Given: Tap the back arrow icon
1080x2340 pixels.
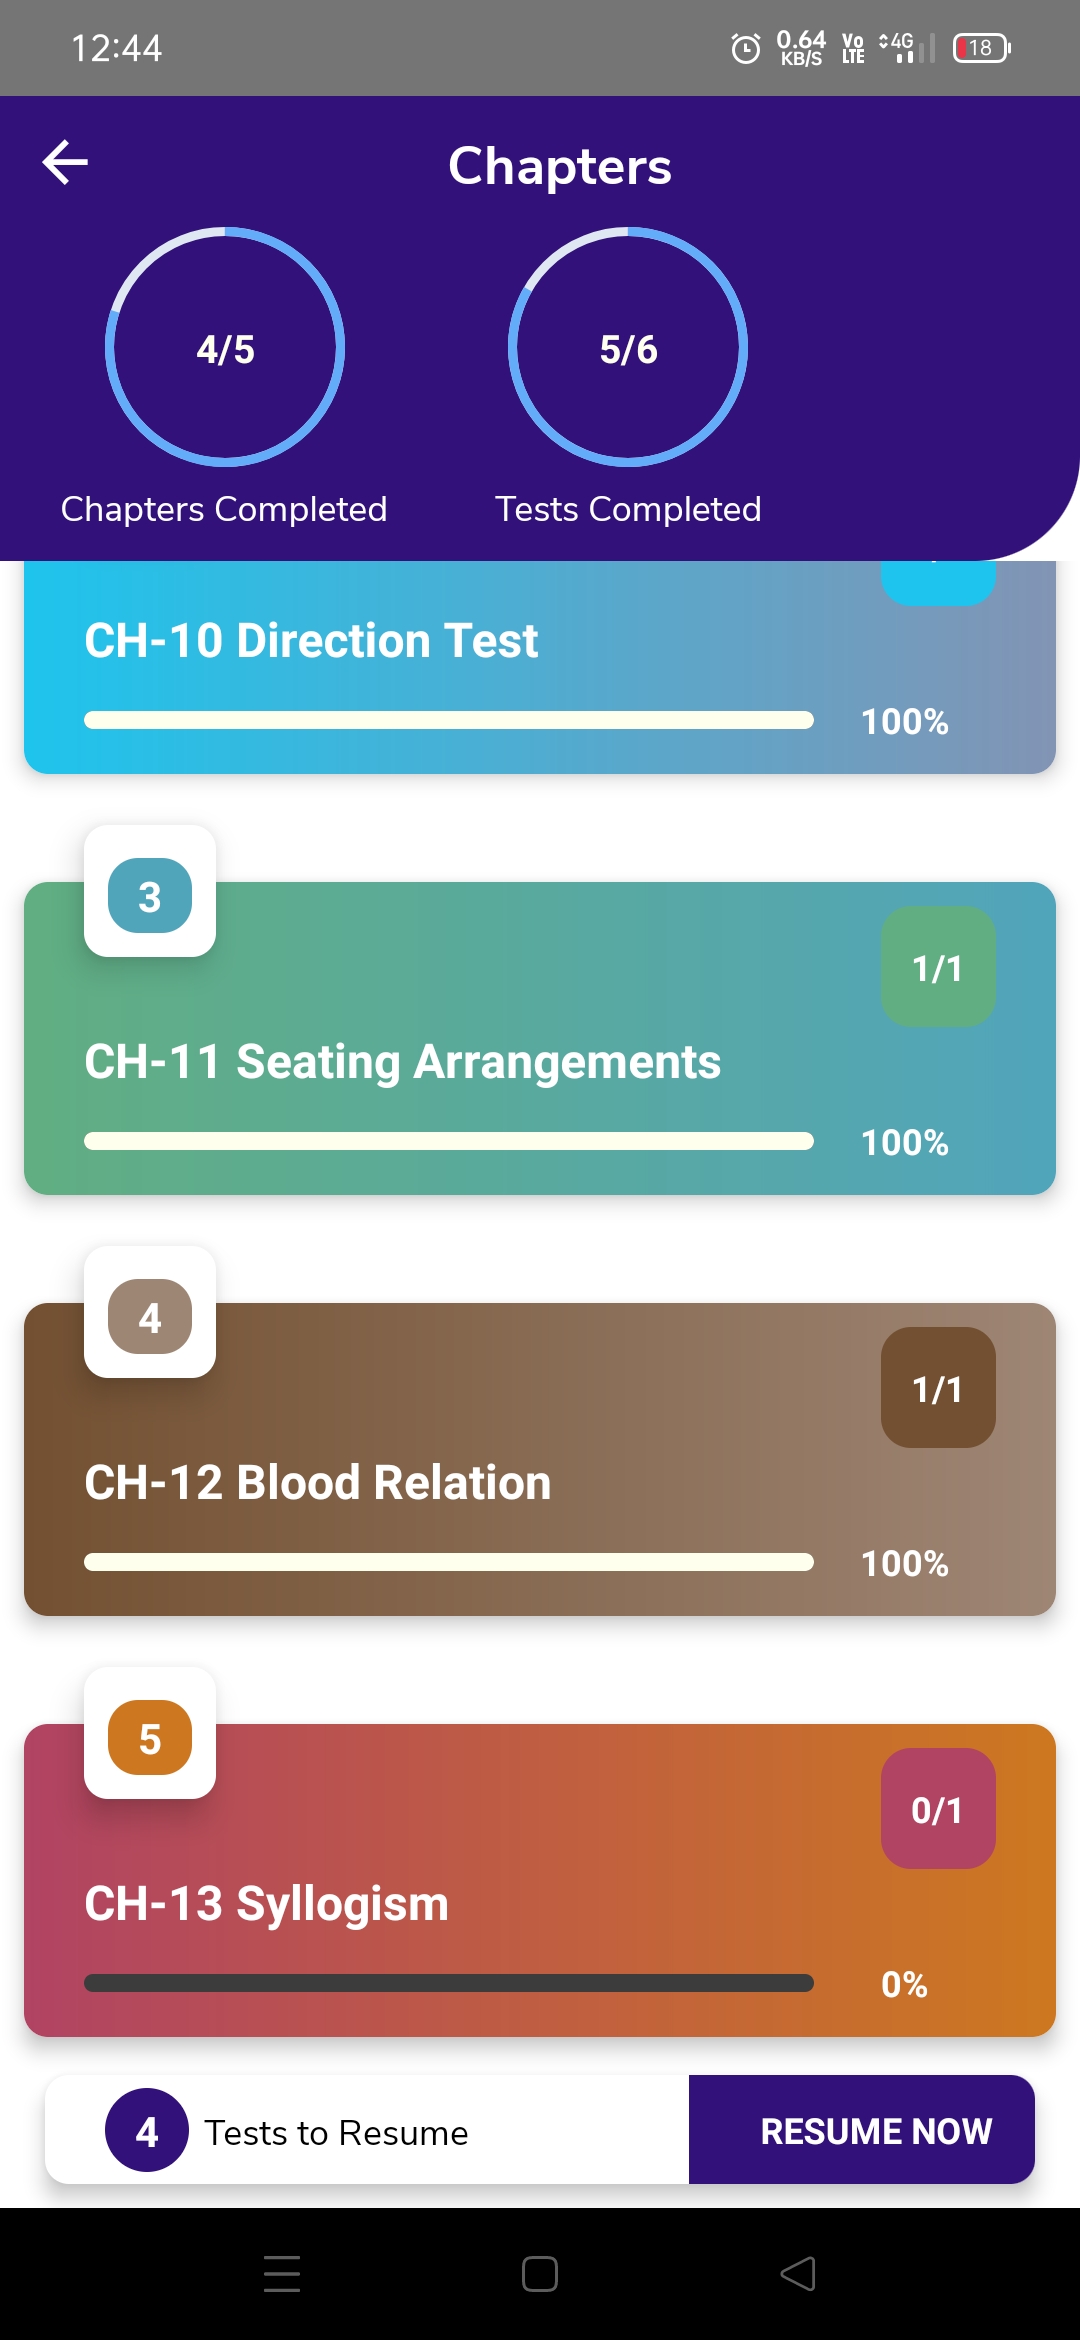Looking at the screenshot, I should [66, 163].
